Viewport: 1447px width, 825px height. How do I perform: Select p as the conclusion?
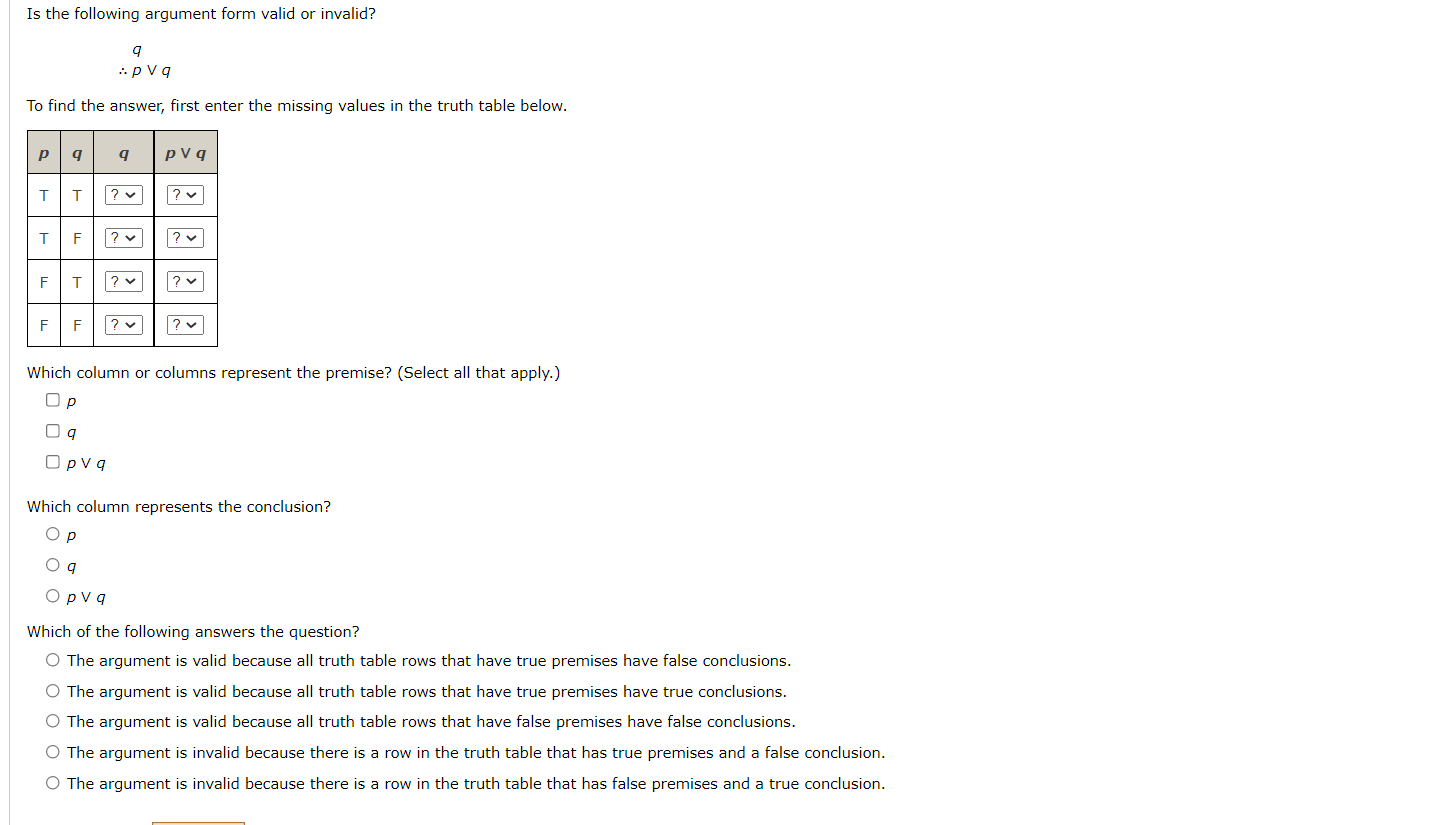click(x=52, y=533)
